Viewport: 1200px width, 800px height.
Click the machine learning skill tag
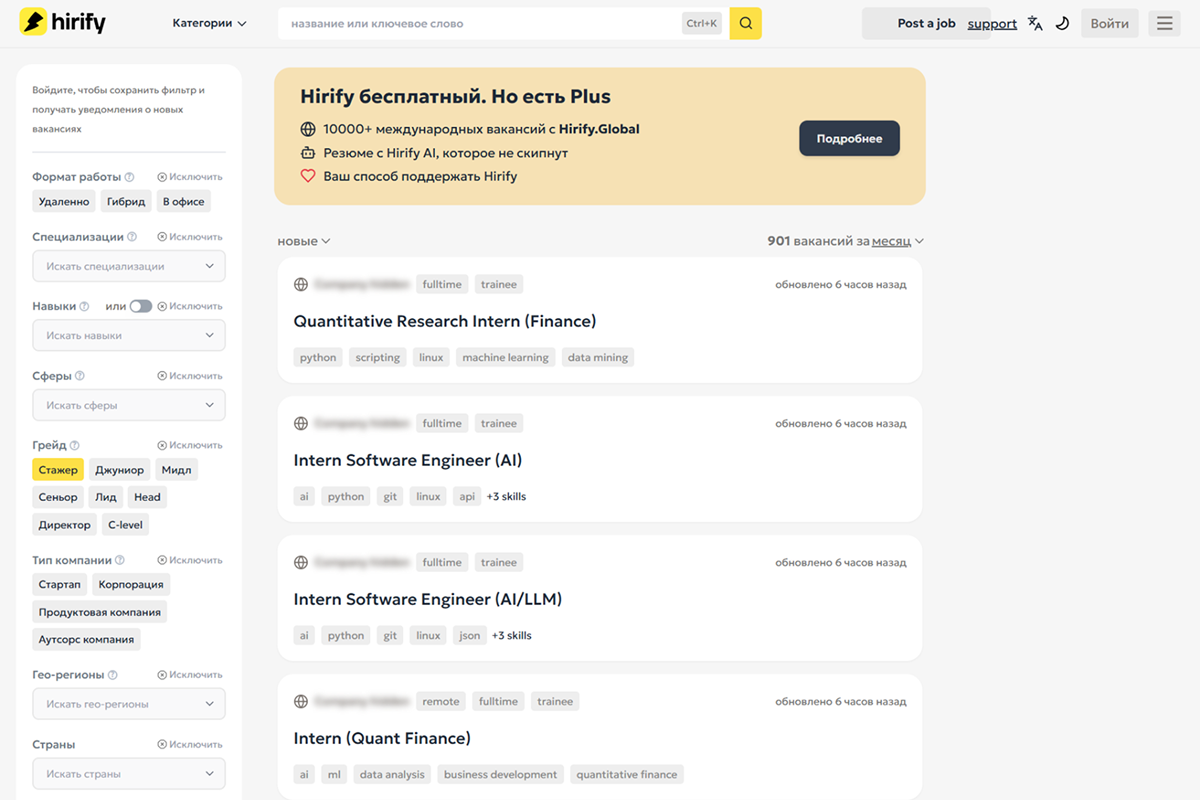[505, 357]
